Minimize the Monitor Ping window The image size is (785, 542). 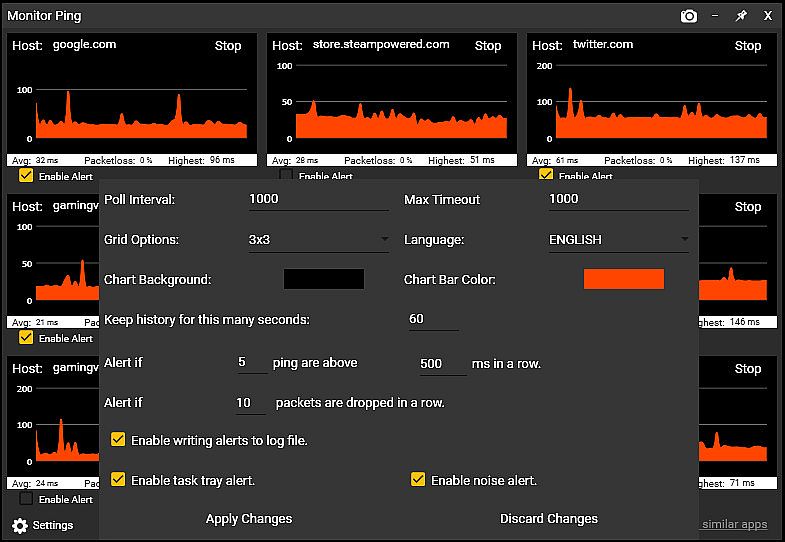pyautogui.click(x=715, y=16)
